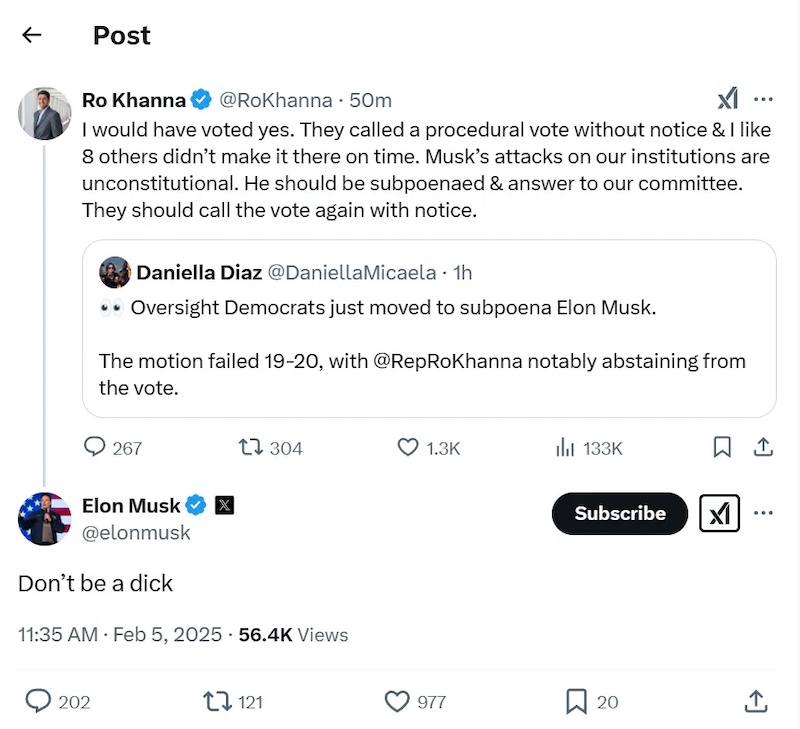
Task: Go back using the left arrow
Action: tap(32, 35)
